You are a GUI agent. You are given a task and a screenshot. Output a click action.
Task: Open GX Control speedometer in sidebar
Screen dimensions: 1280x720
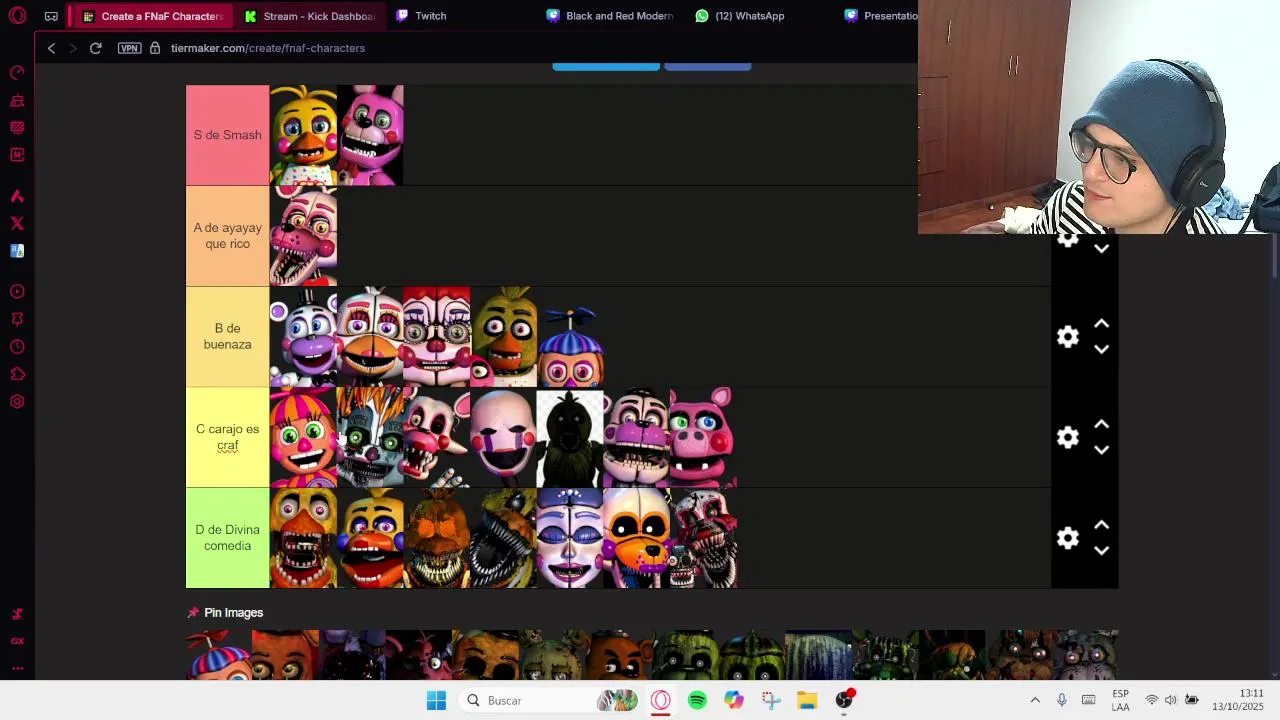[17, 73]
